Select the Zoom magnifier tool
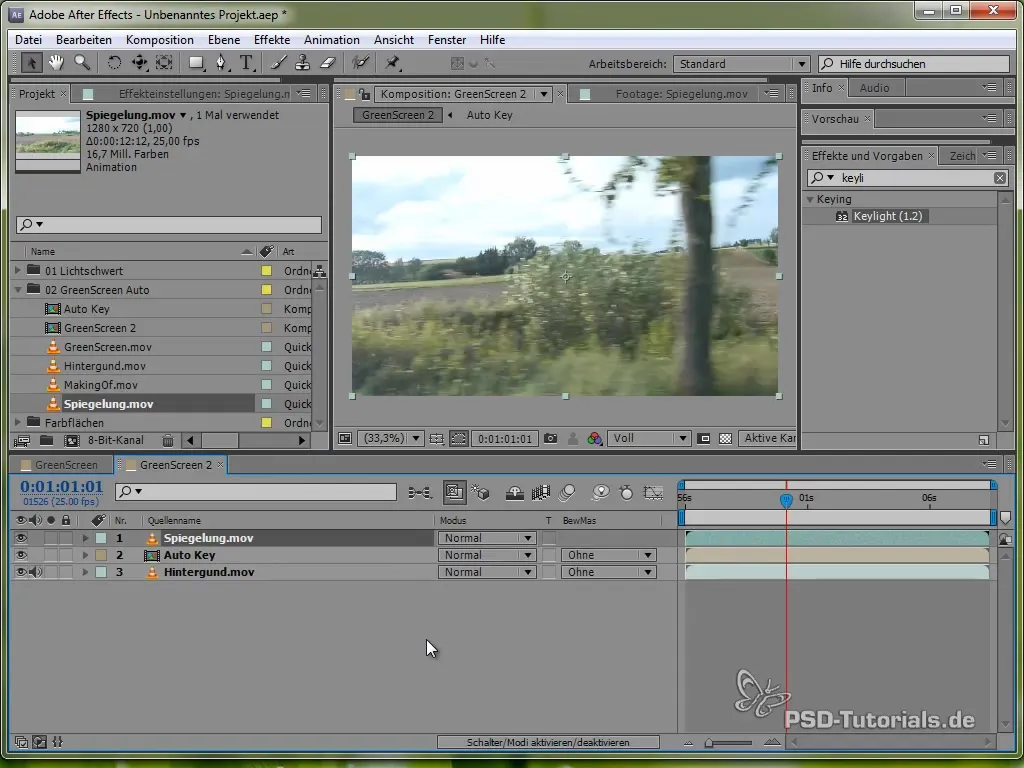The height and width of the screenshot is (768, 1024). [82, 63]
